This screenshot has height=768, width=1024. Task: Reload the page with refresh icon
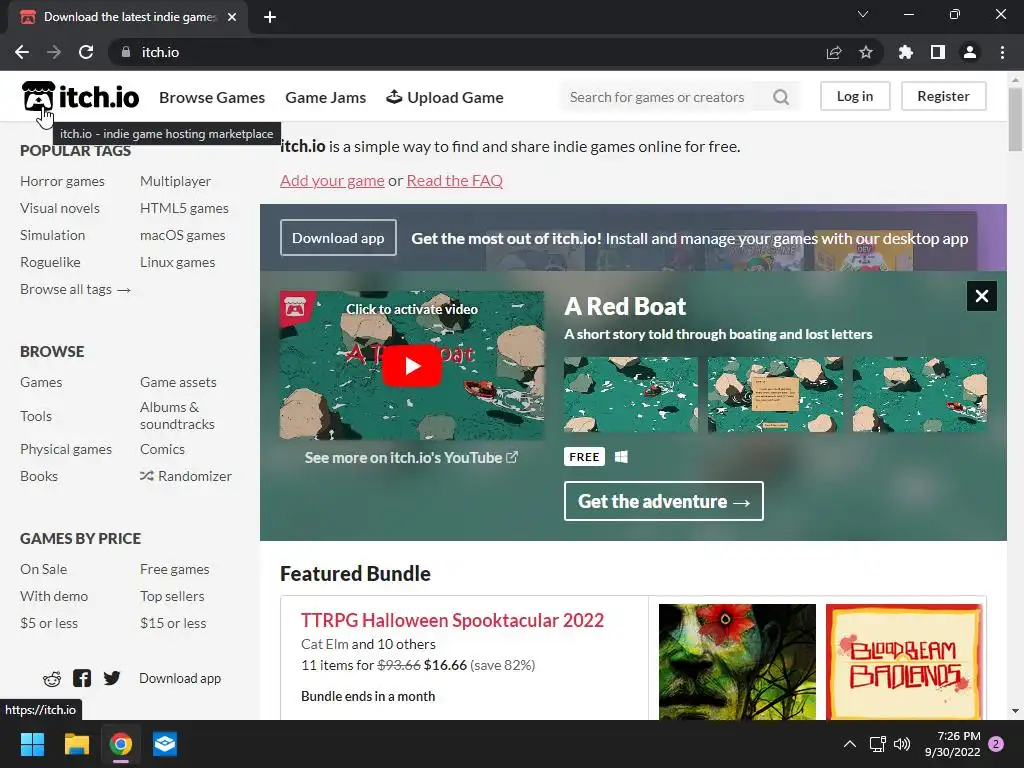[x=86, y=52]
